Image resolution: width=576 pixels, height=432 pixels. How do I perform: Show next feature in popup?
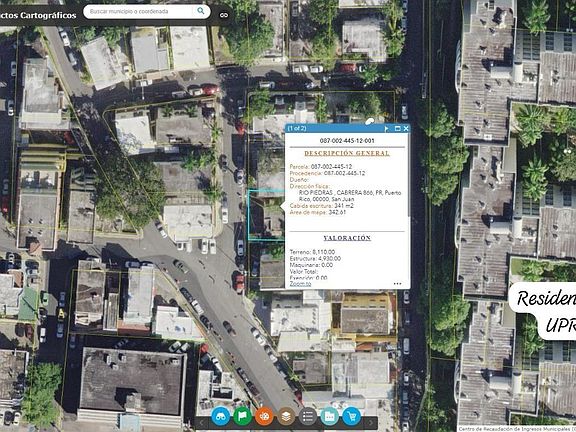point(386,129)
